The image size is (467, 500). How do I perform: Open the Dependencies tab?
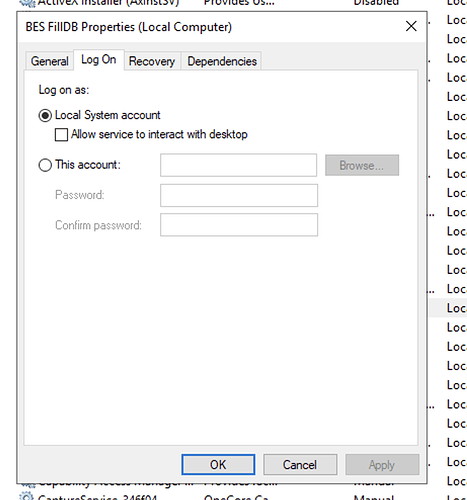coord(222,61)
